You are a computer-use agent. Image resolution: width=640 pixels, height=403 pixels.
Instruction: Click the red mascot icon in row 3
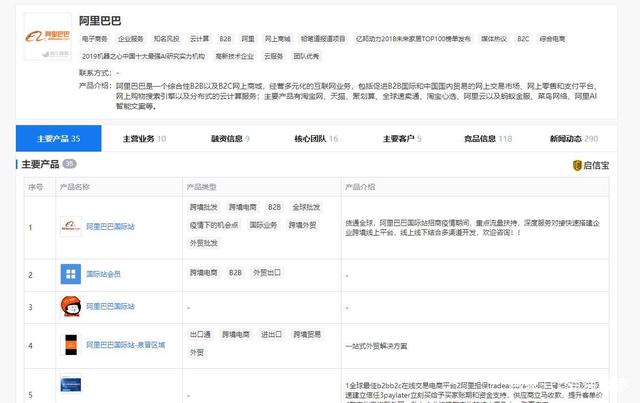pos(71,306)
